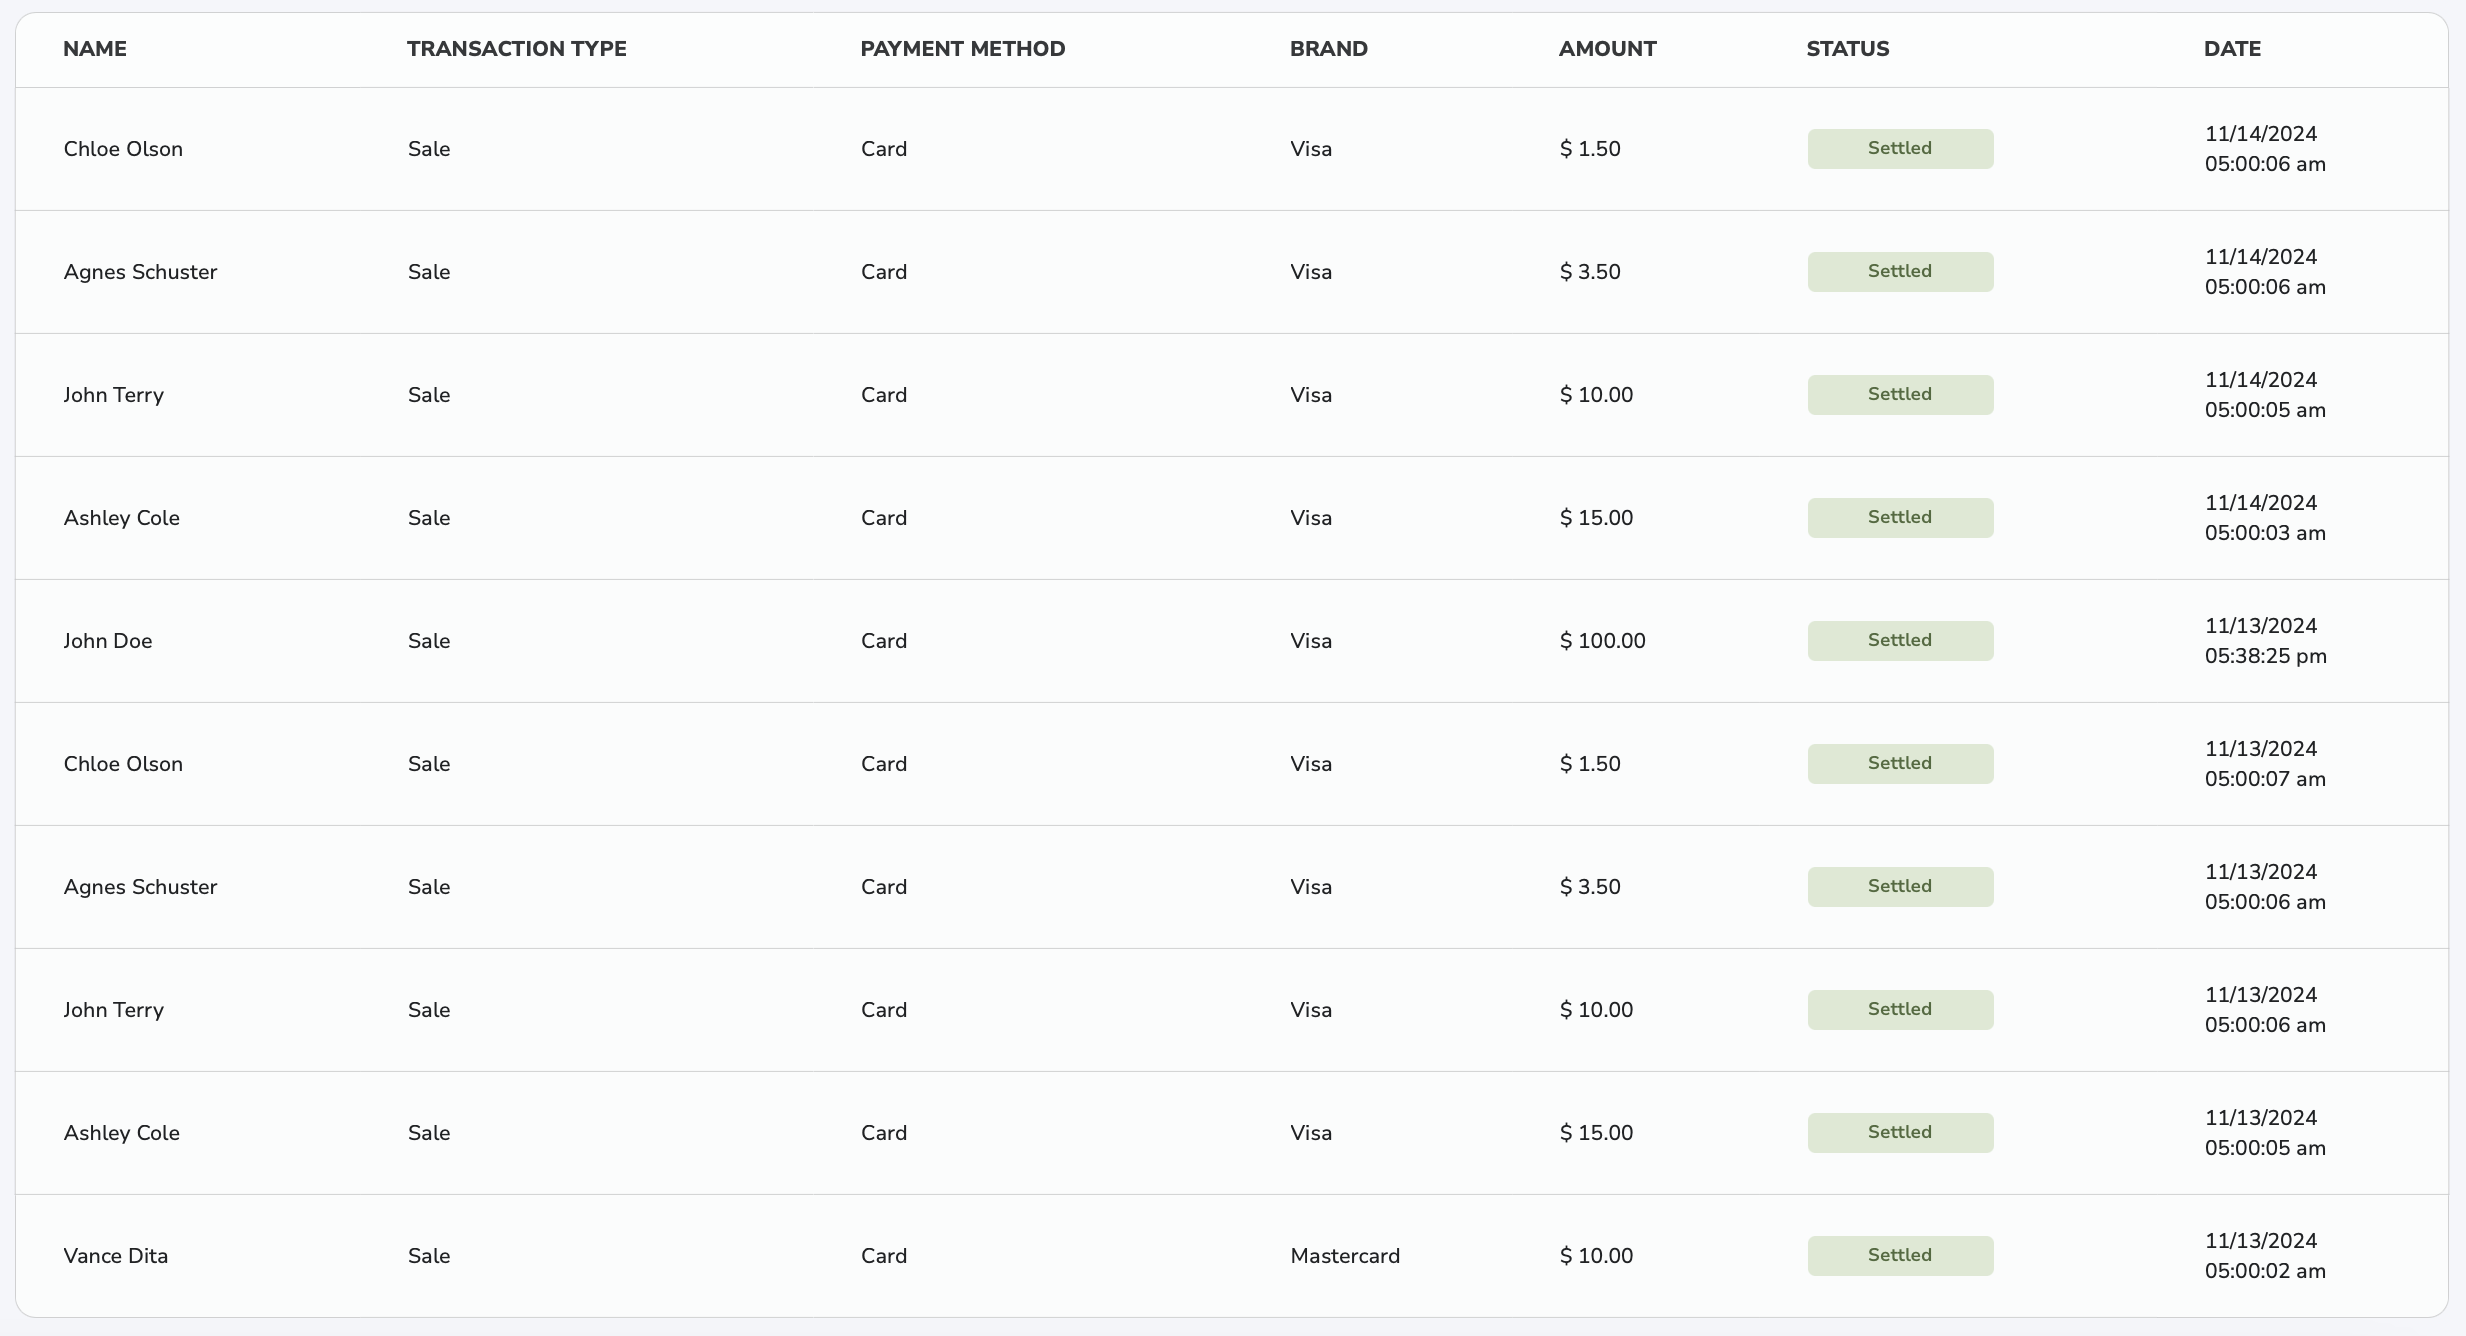Click the 11/13/2024 05:00:02 am date
2466x1336 pixels.
click(2265, 1256)
